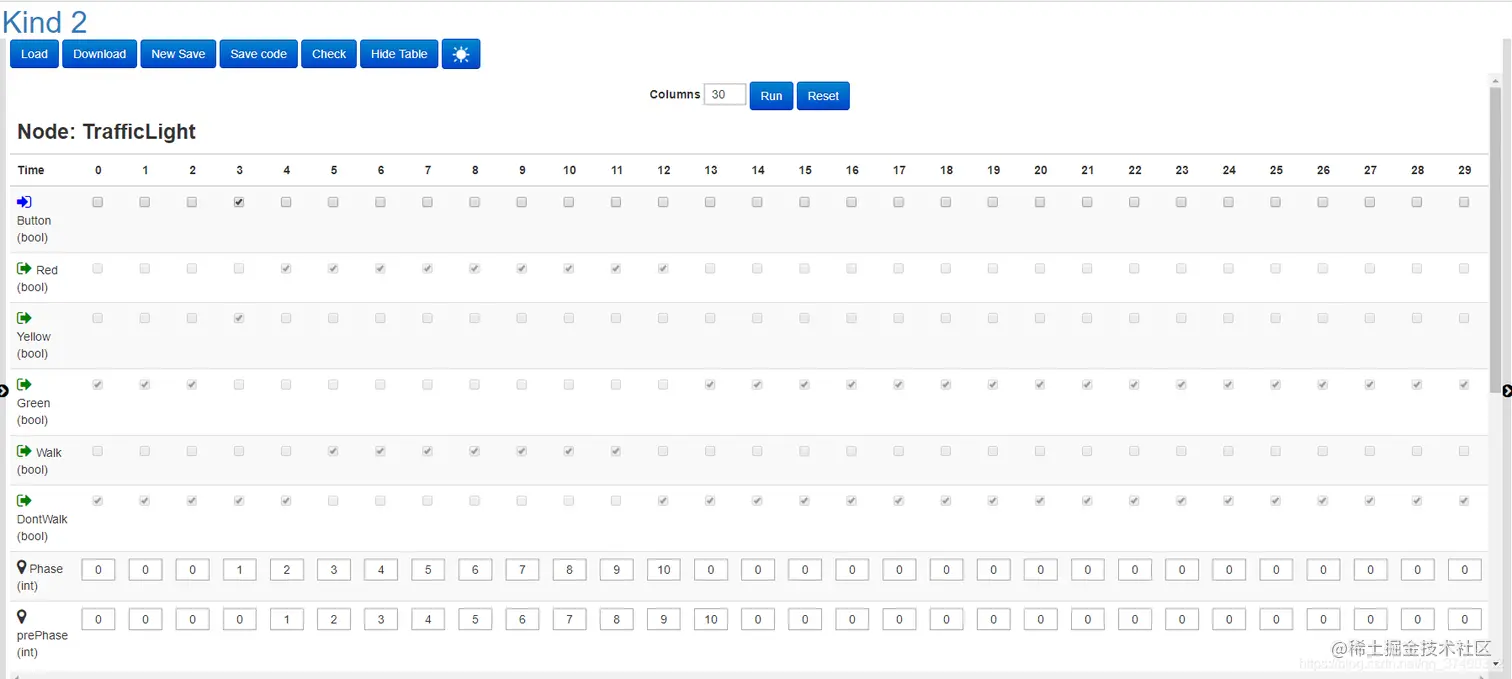Click the prePhase value field showing 10
Viewport: 1512px width, 679px height.
pyautogui.click(x=710, y=619)
